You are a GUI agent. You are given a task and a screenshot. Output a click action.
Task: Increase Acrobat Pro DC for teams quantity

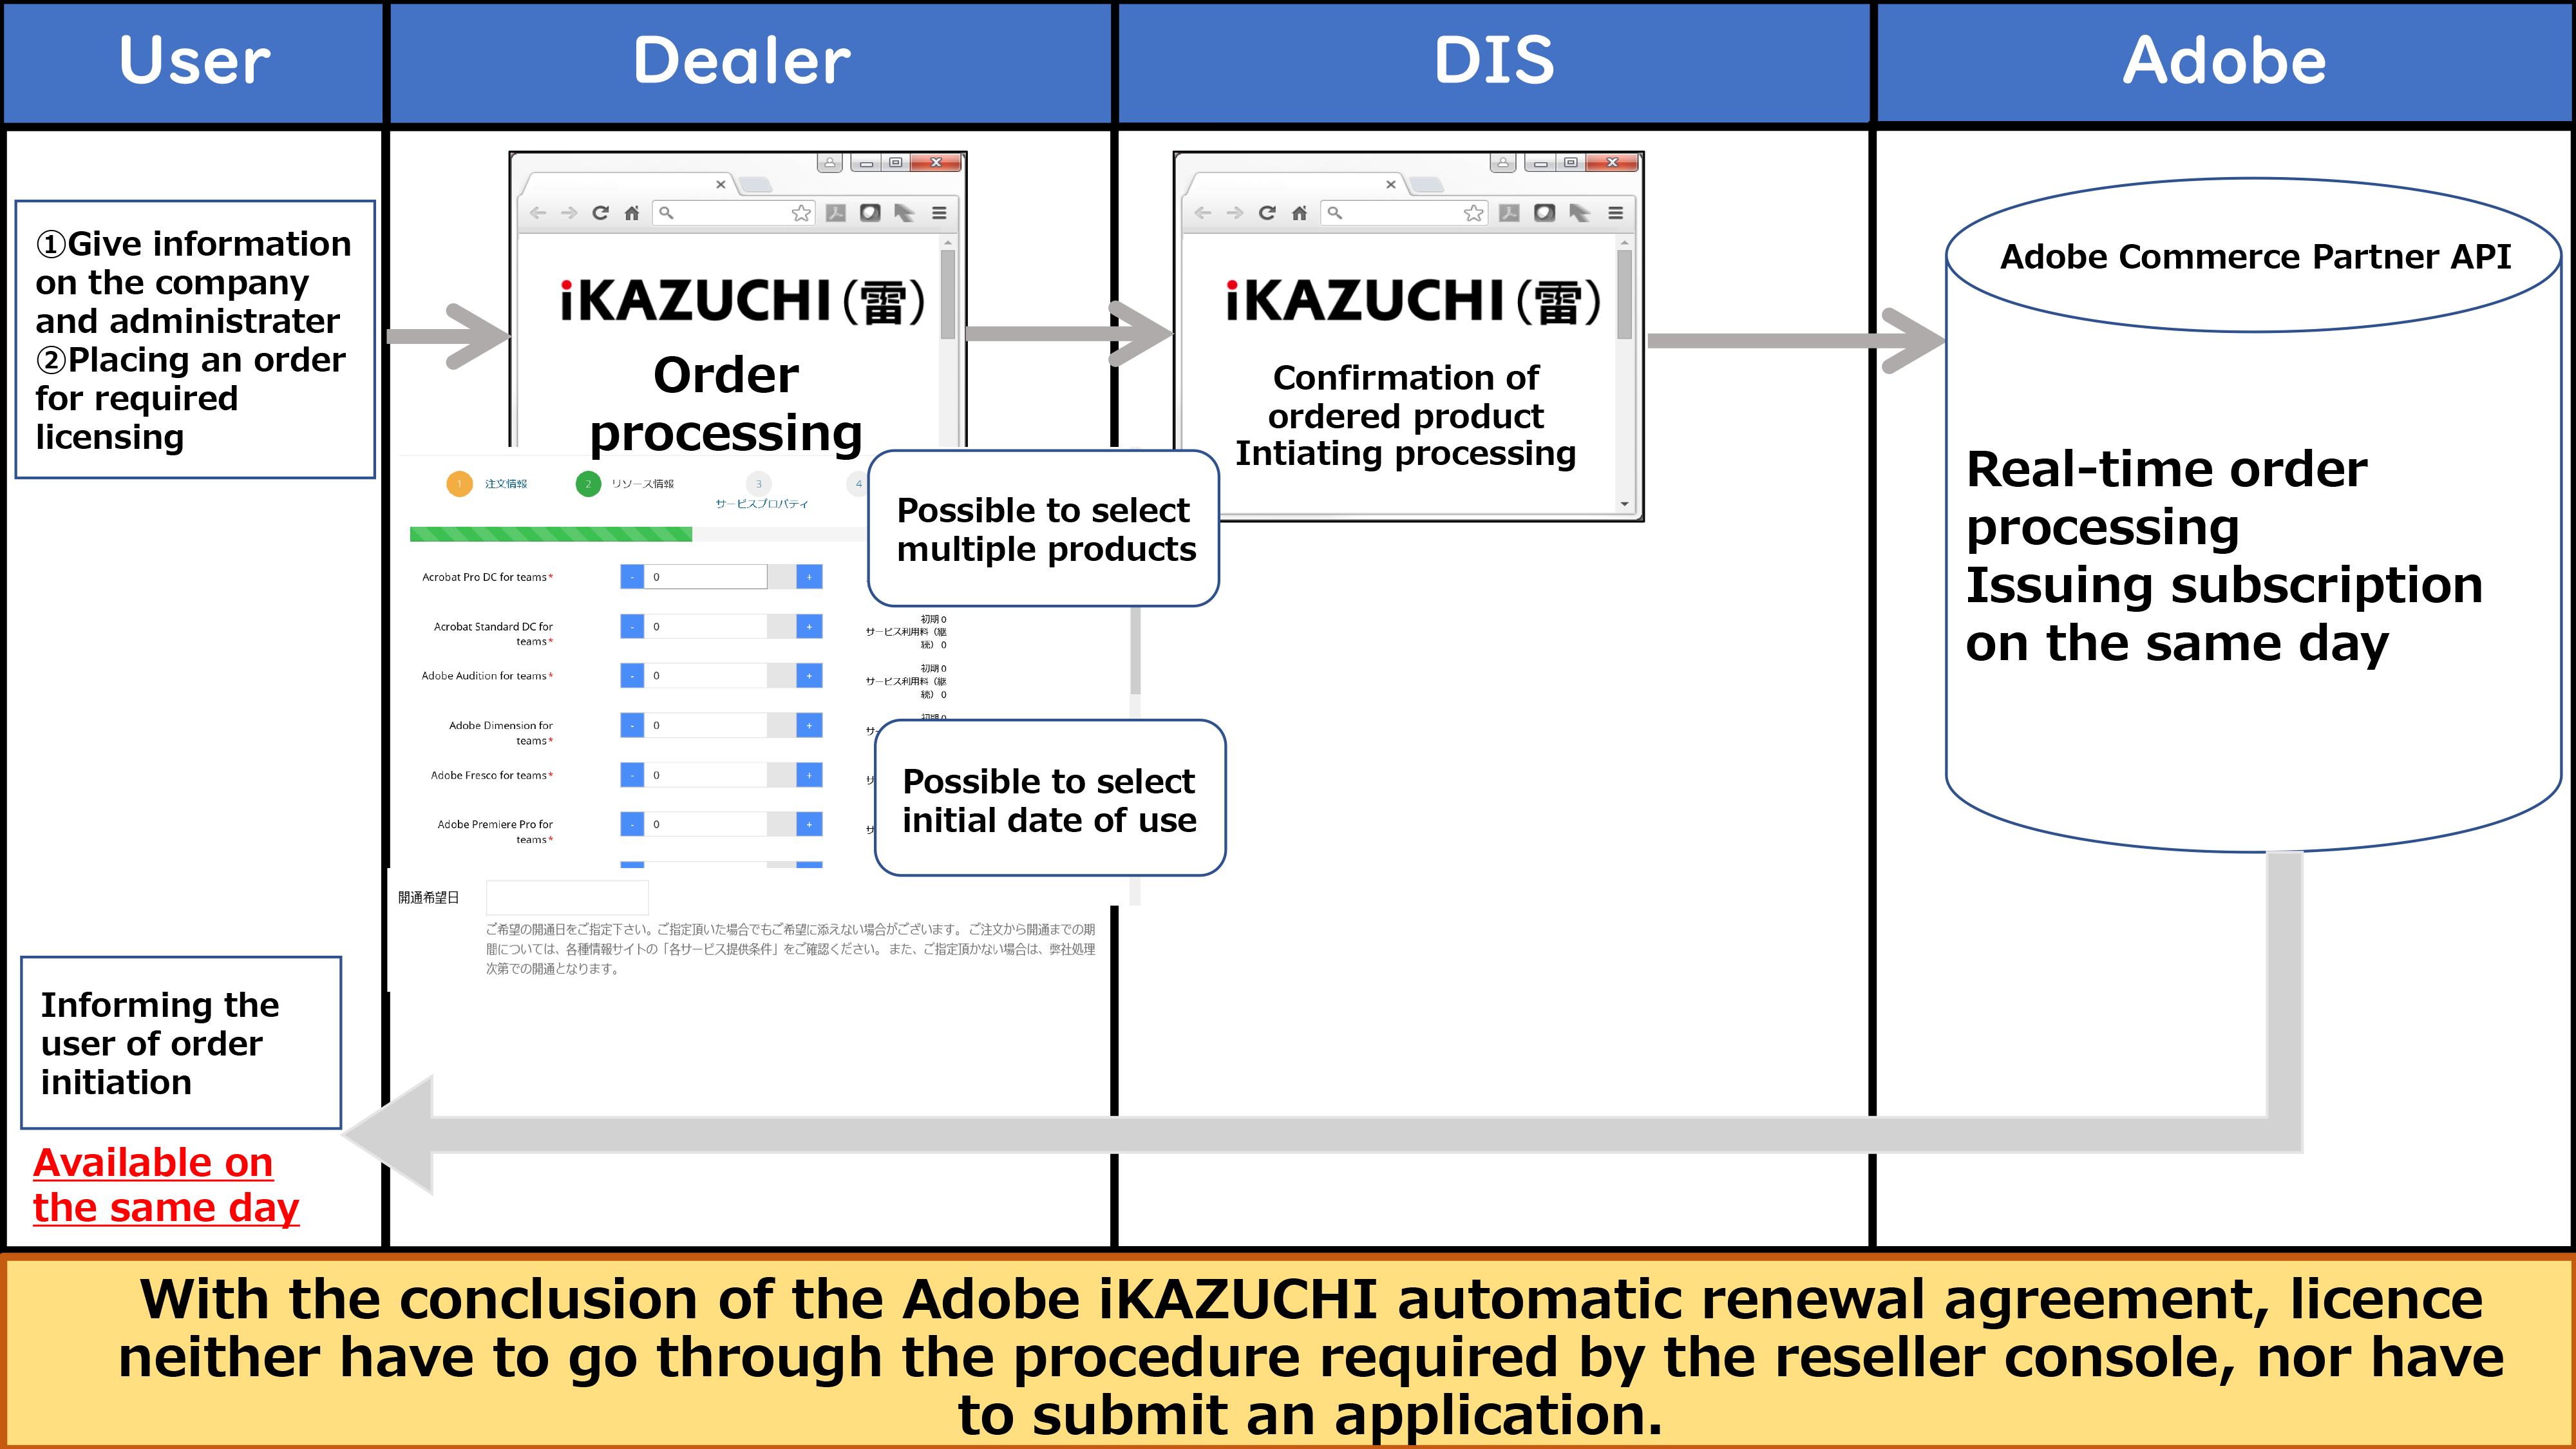(x=809, y=577)
